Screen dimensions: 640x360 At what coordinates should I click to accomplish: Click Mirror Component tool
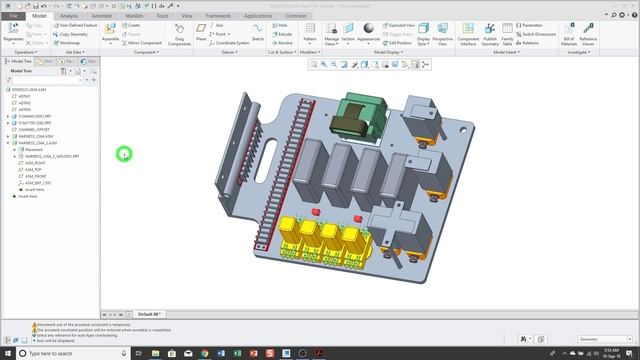coord(142,43)
